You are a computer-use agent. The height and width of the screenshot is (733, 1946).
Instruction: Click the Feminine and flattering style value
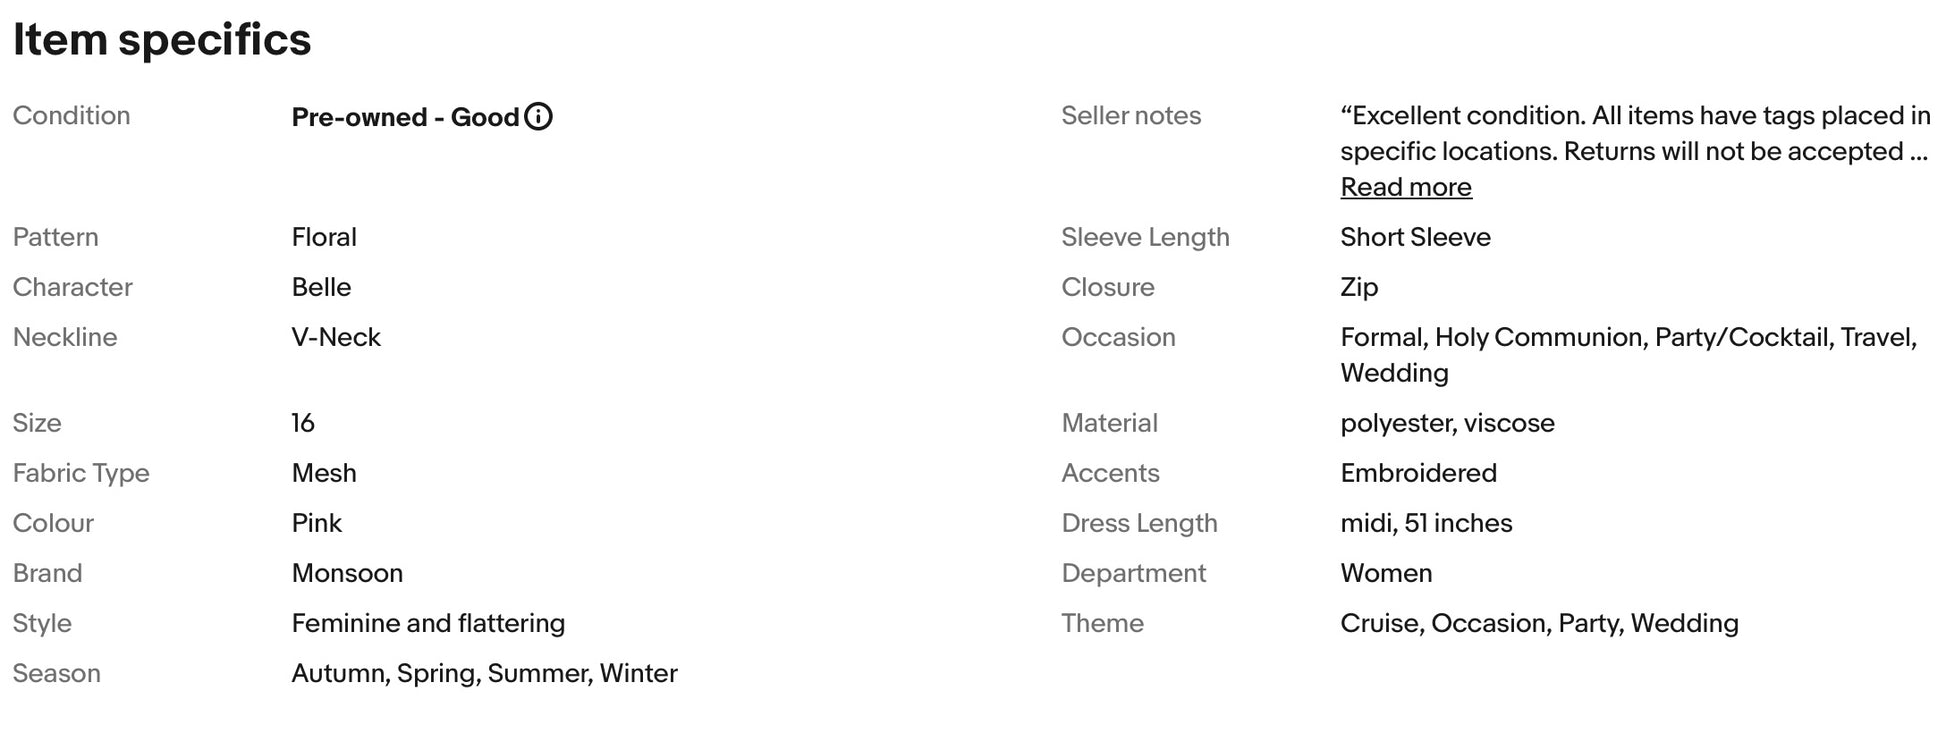pyautogui.click(x=428, y=623)
